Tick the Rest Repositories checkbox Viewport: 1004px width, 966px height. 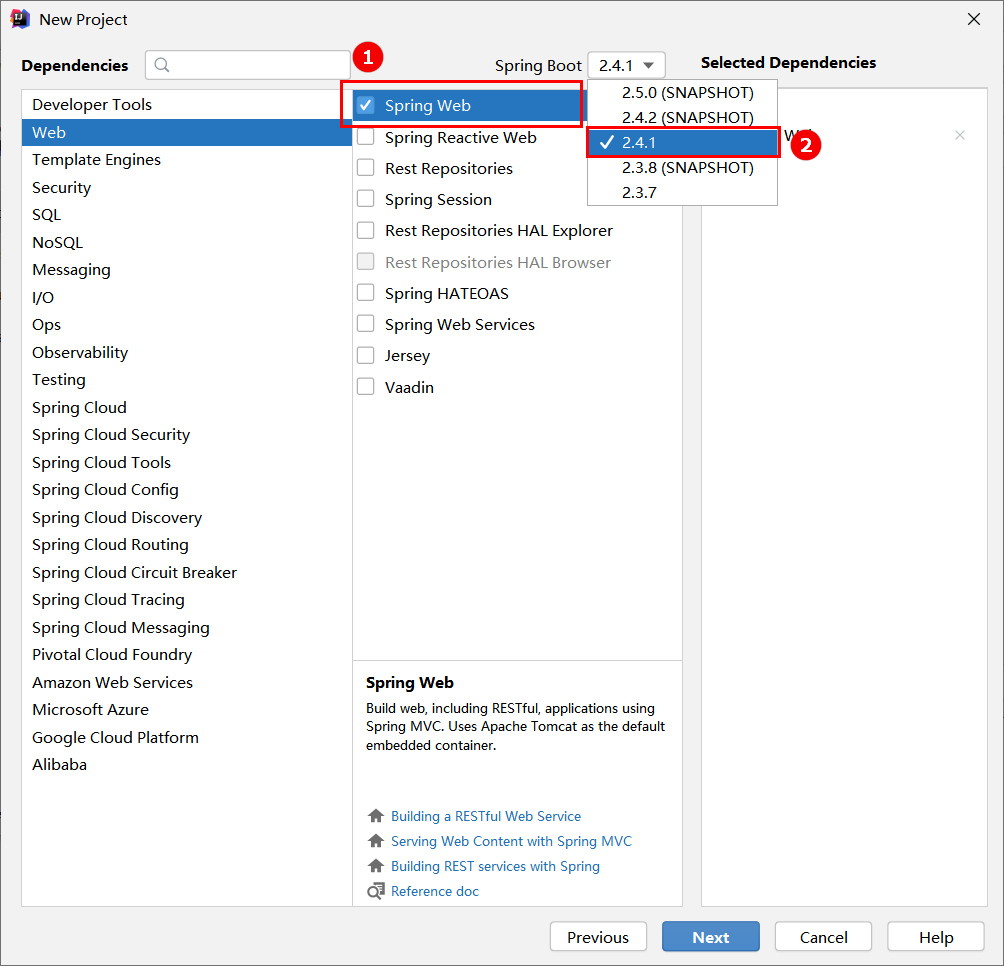point(366,168)
